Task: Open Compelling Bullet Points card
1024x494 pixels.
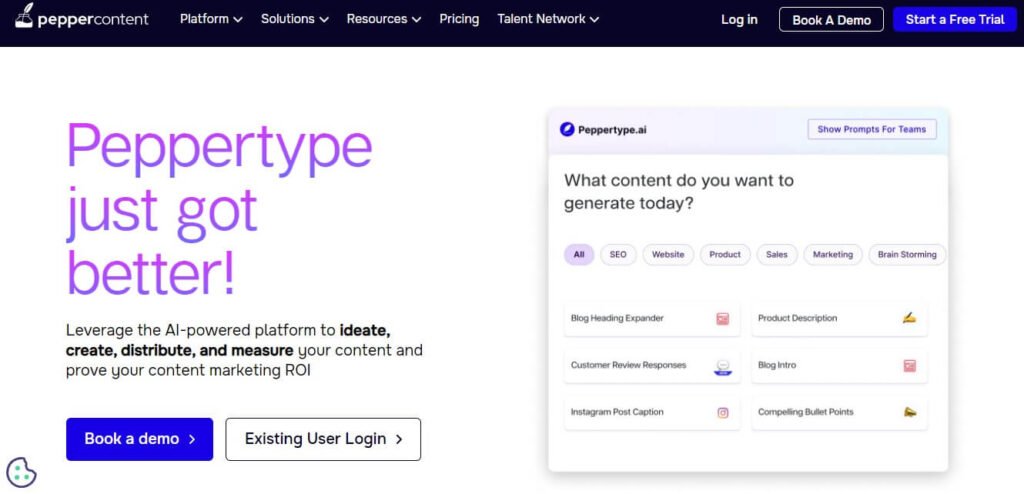Action: pos(839,412)
